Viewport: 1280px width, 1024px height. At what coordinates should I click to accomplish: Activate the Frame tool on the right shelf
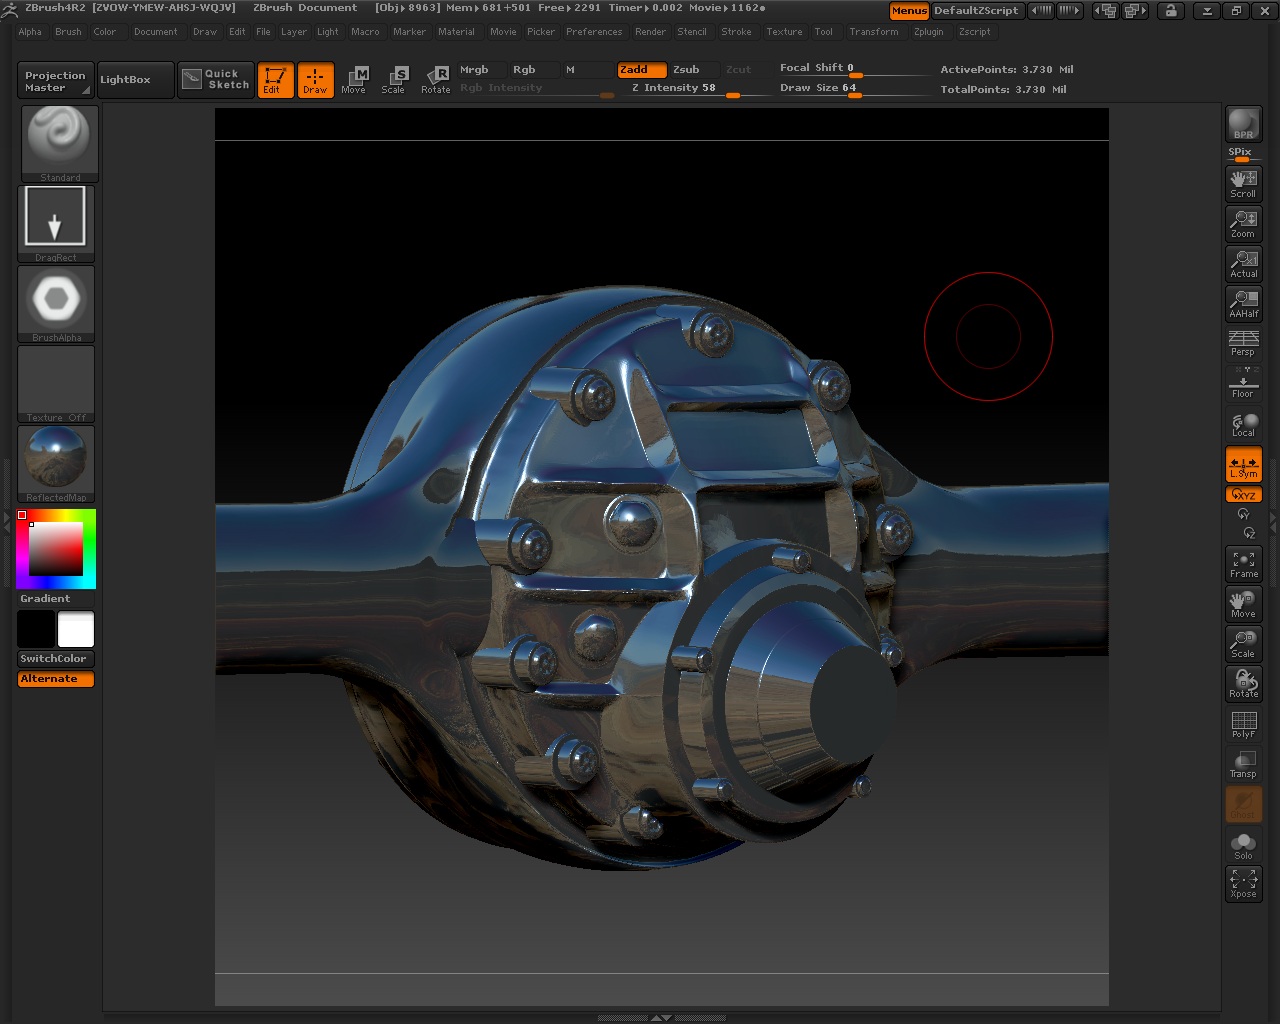point(1243,563)
